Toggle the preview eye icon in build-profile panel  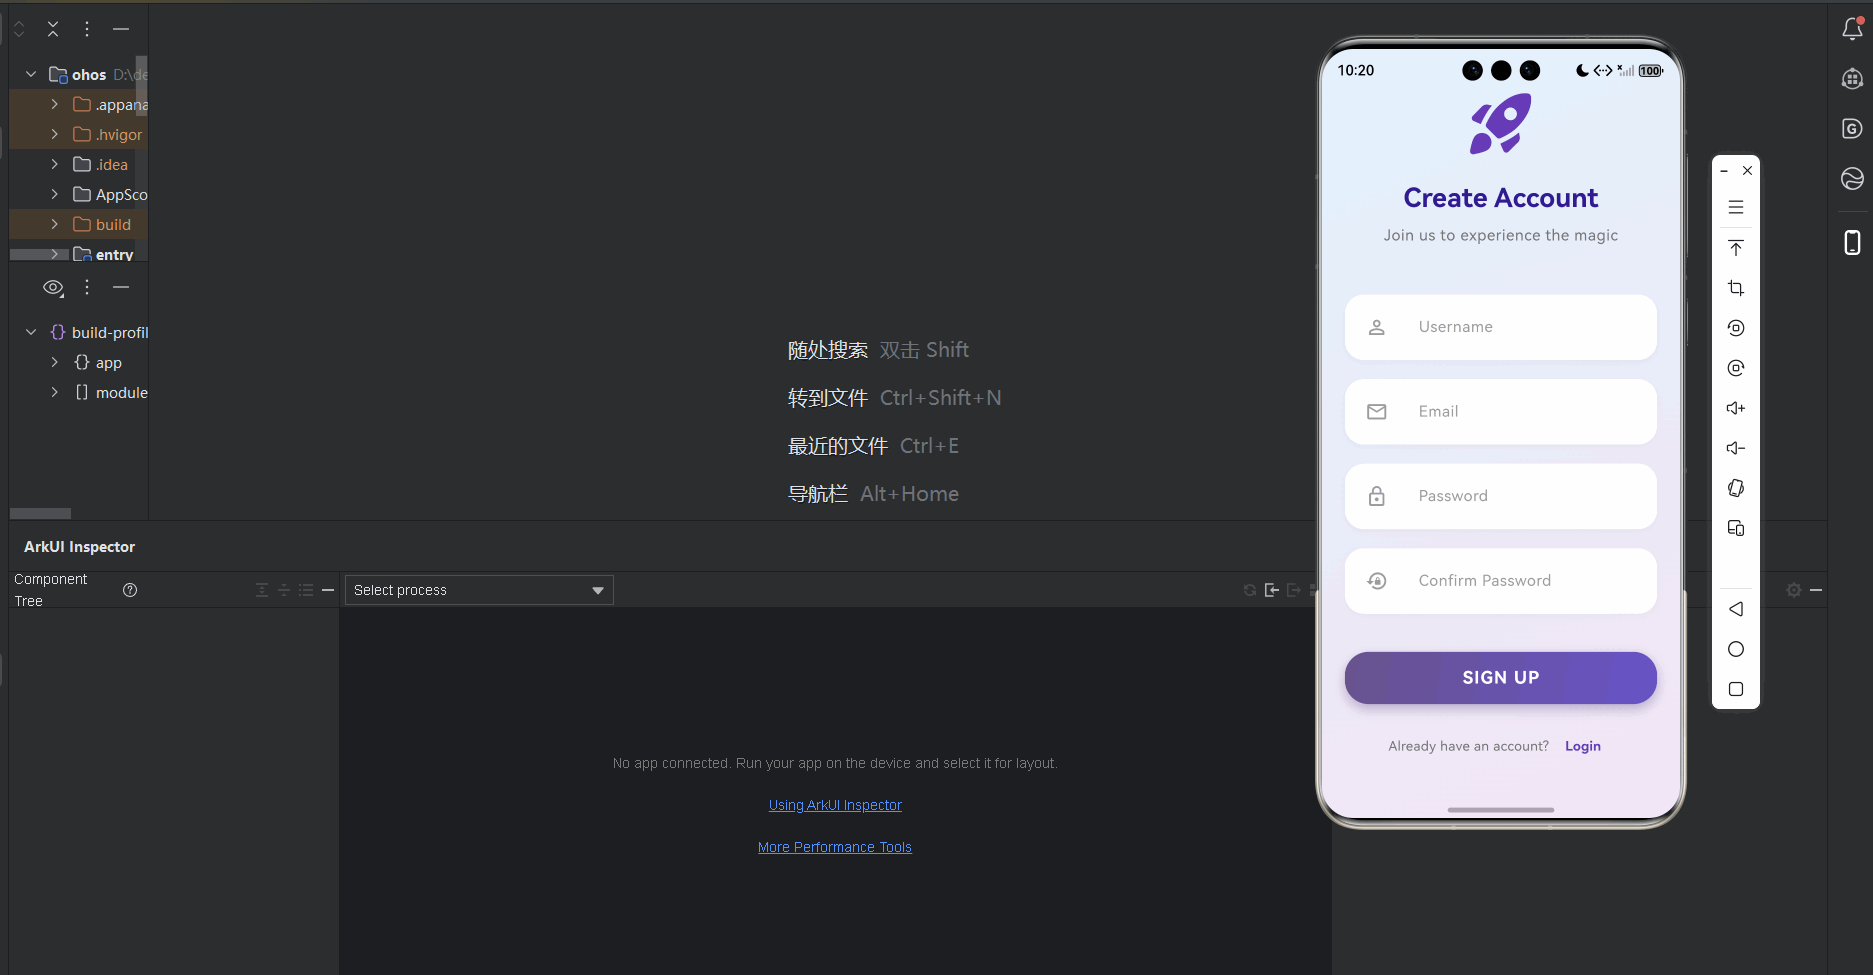tap(52, 287)
